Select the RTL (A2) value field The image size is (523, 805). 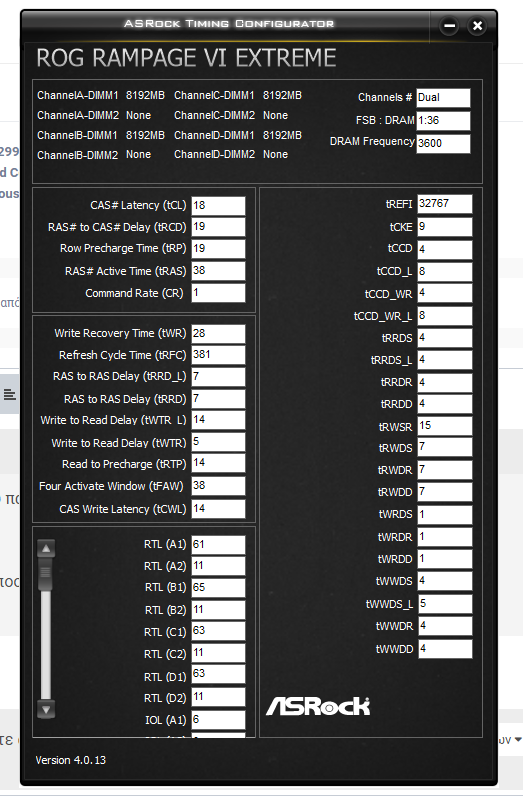coord(218,566)
